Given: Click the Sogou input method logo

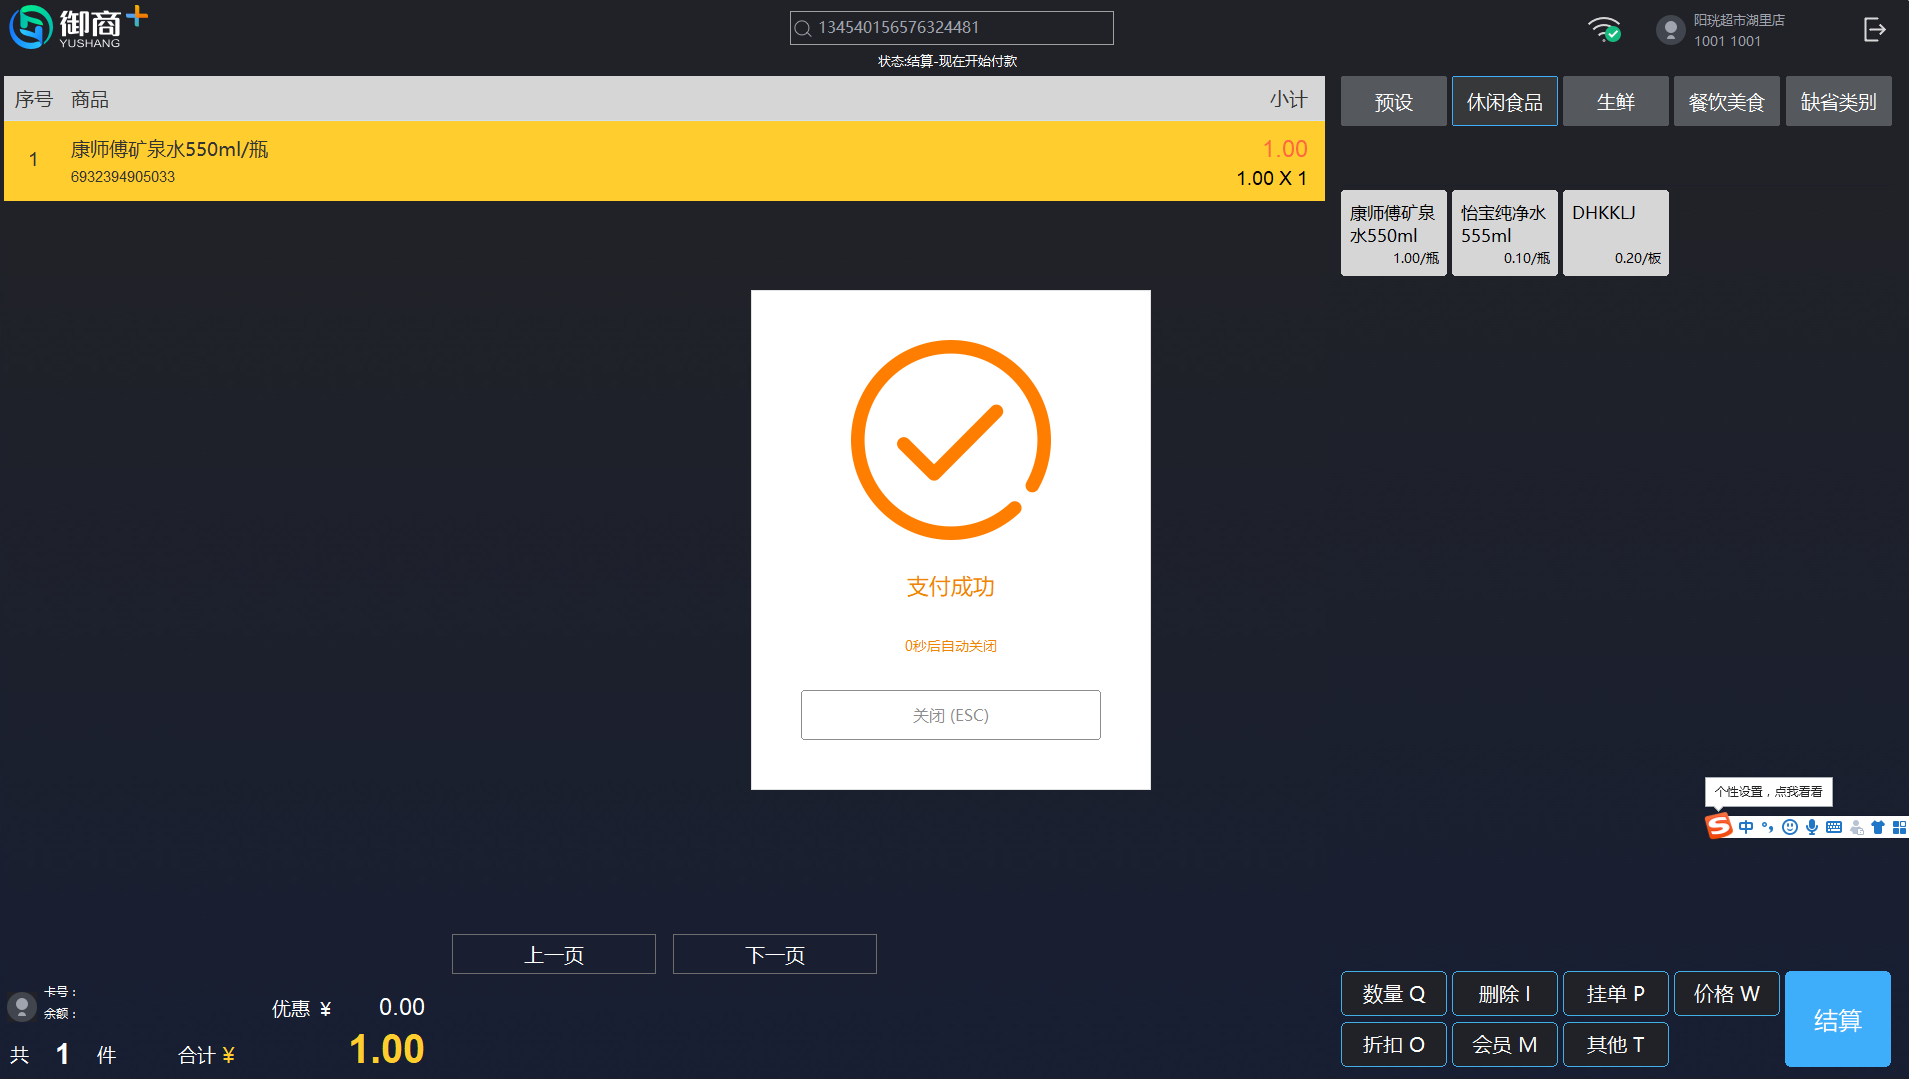Looking at the screenshot, I should pos(1718,827).
